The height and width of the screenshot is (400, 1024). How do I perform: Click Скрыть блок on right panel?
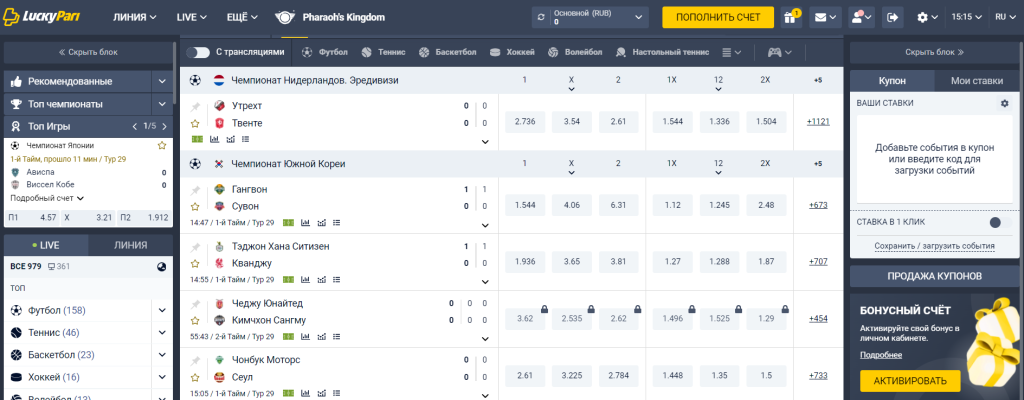click(934, 52)
